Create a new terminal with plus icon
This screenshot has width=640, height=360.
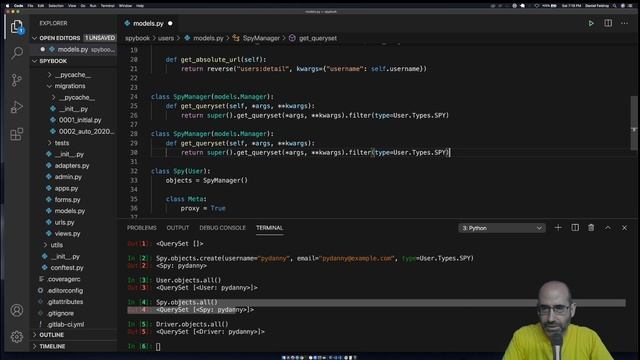(558, 228)
